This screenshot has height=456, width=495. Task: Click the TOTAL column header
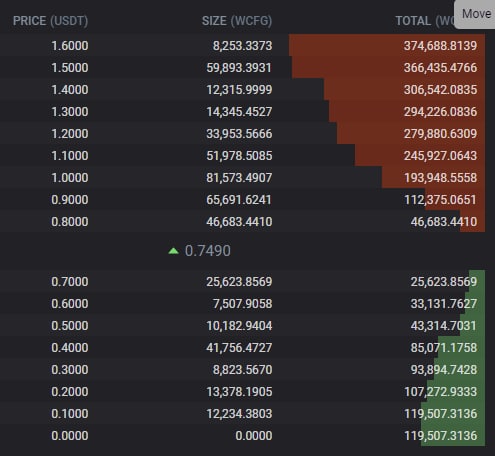tap(425, 21)
